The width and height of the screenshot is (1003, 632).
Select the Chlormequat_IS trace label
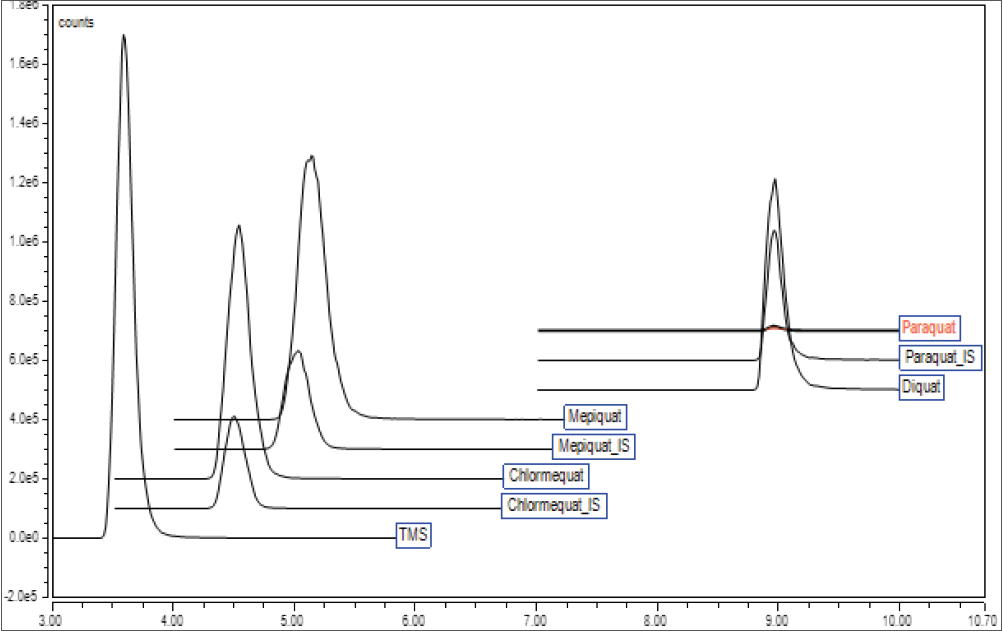tap(555, 505)
